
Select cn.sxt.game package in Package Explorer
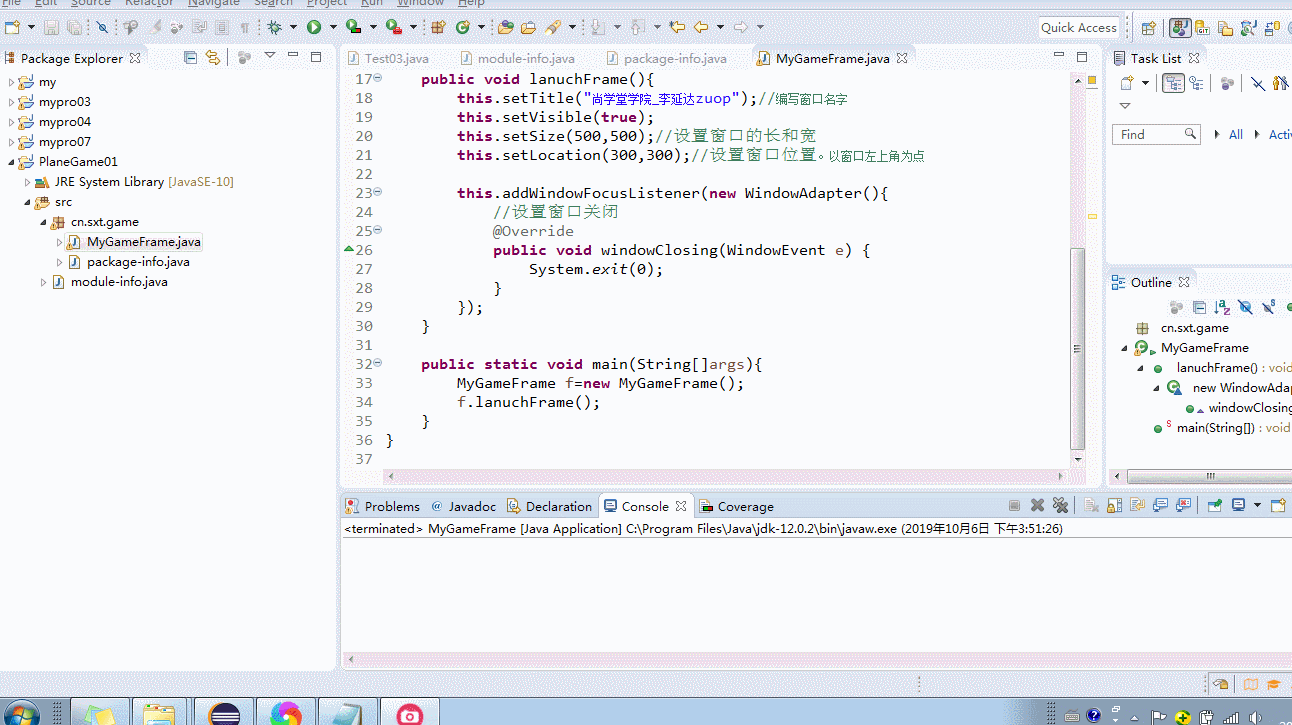click(x=105, y=222)
